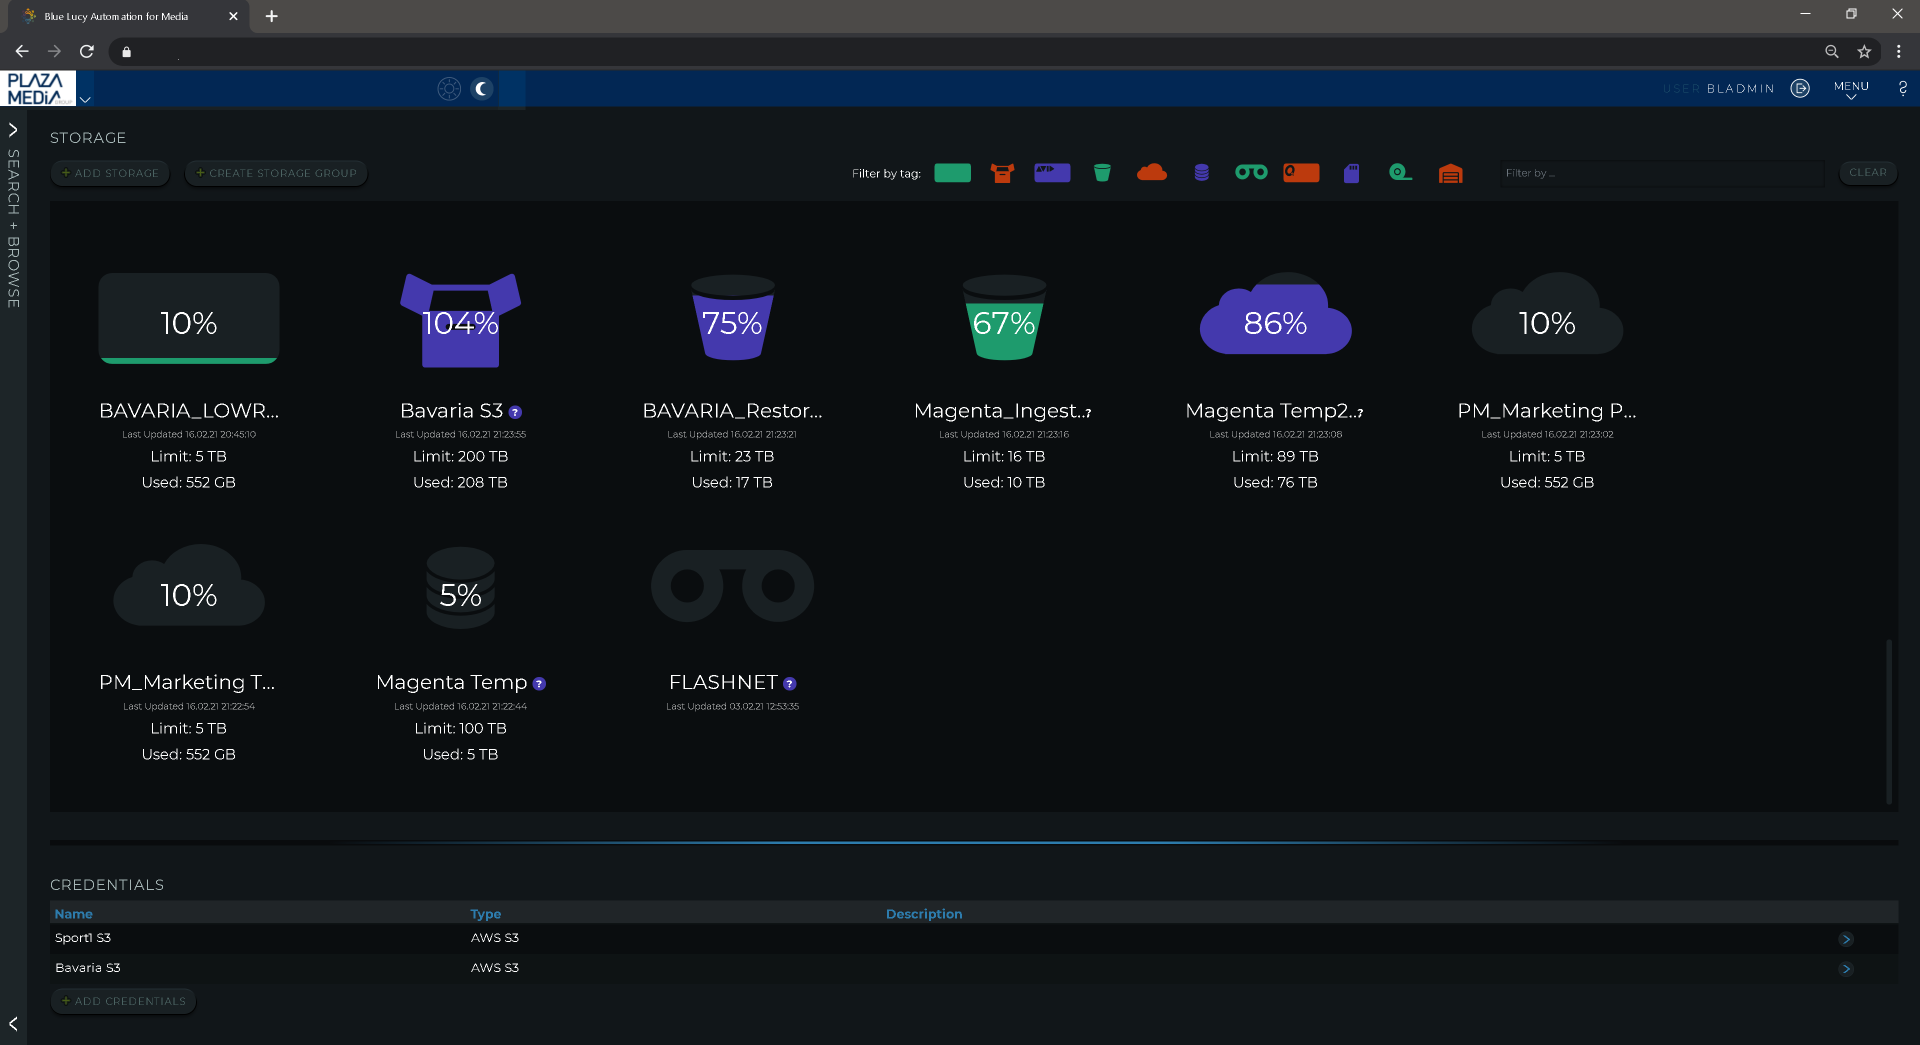Filter by orange garage tag icon
The image size is (1920, 1045).
click(1450, 174)
